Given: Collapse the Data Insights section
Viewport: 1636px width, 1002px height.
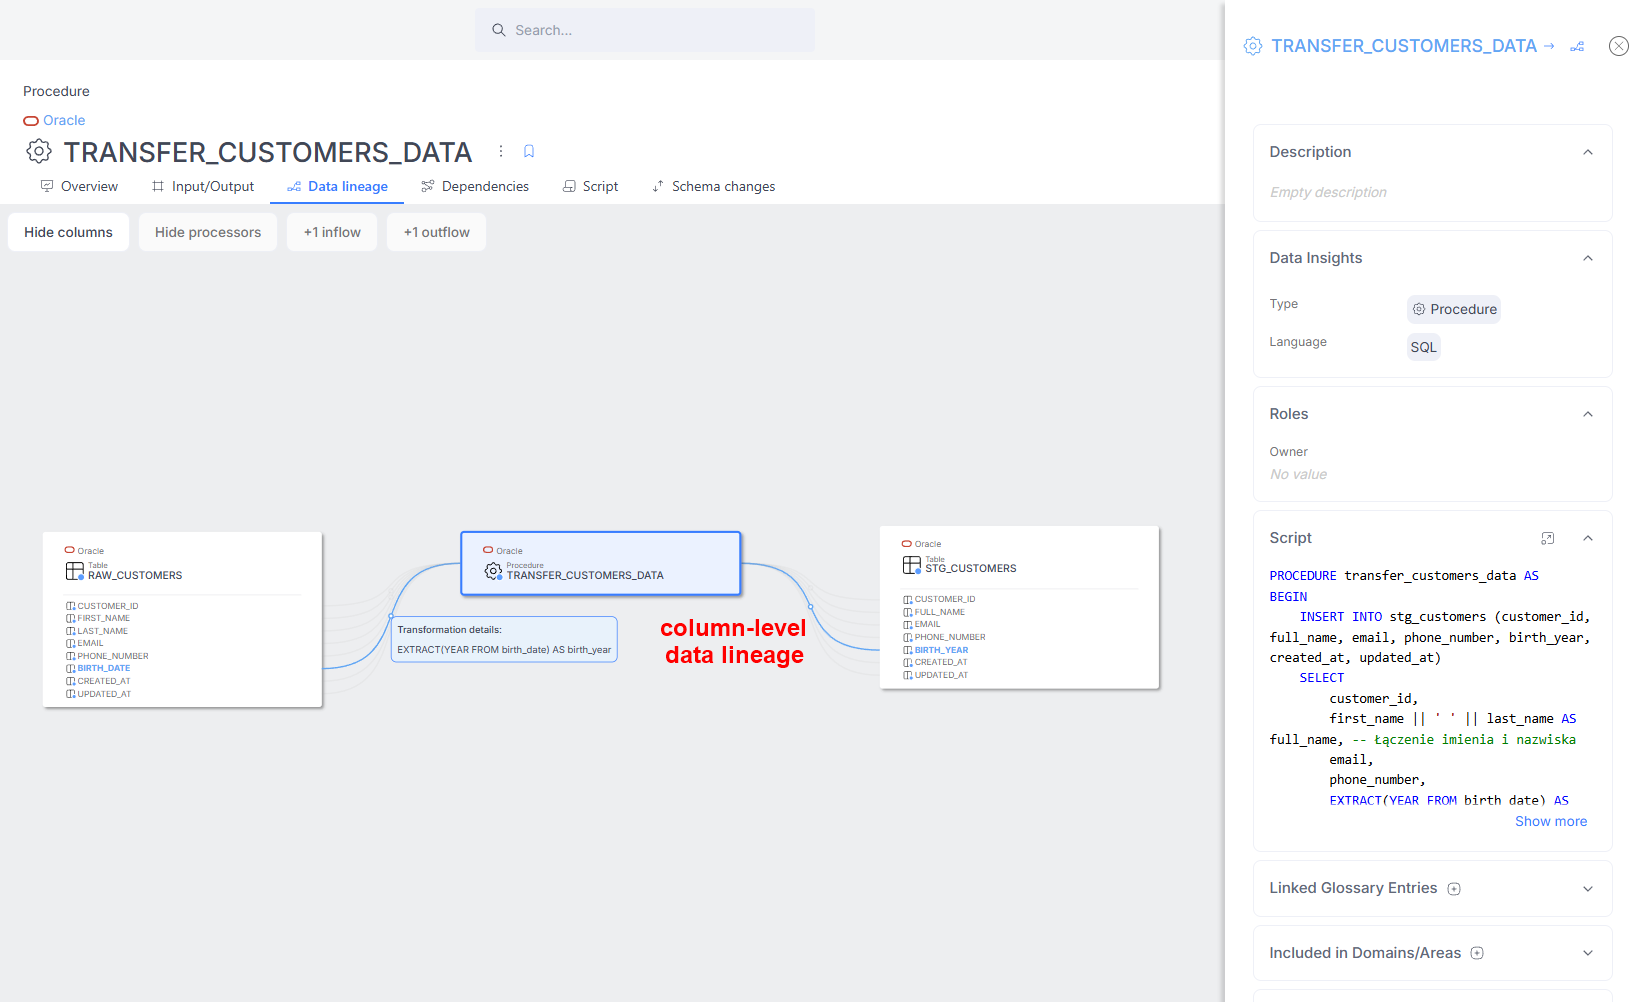Looking at the screenshot, I should 1587,258.
